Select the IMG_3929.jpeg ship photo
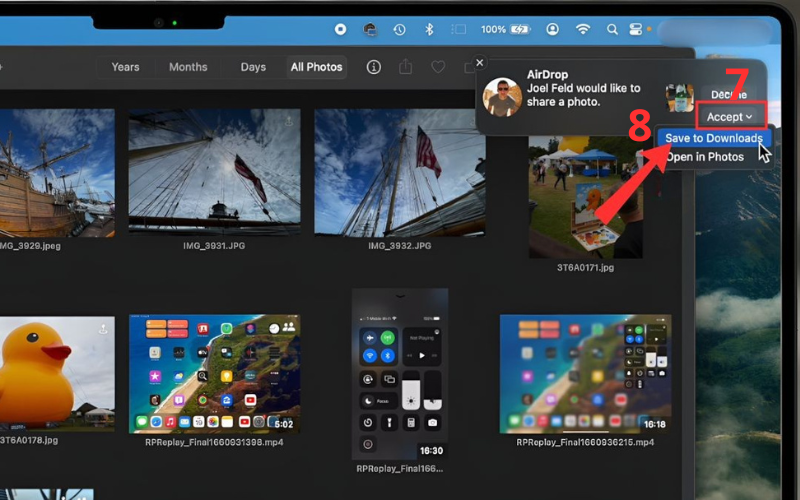Screen dimensions: 800x500 (x=57, y=172)
